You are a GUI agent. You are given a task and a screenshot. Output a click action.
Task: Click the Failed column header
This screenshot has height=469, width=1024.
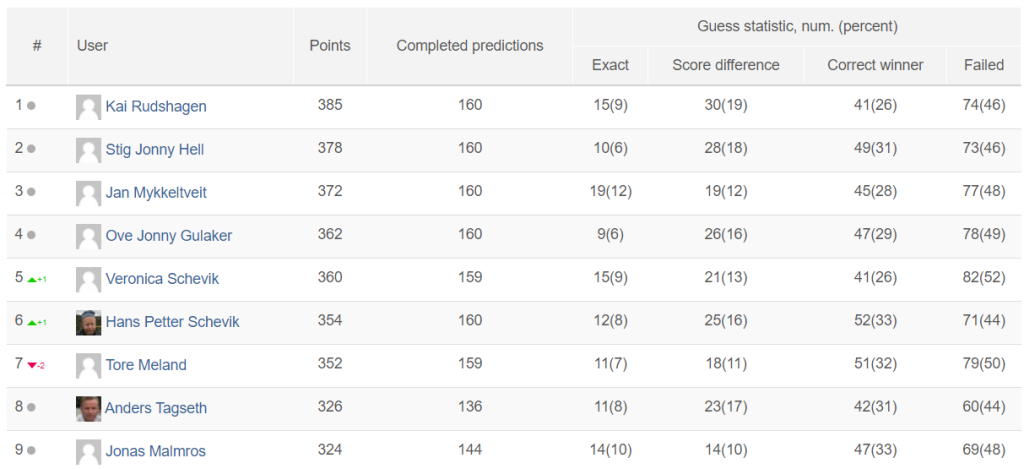click(984, 65)
